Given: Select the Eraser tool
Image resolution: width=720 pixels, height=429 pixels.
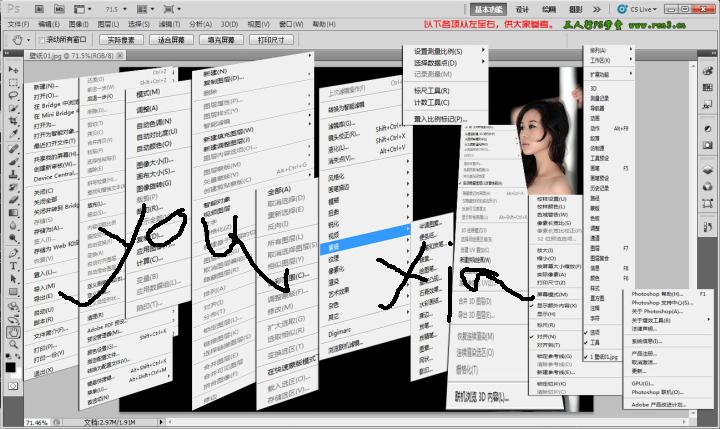Looking at the screenshot, I should [13, 200].
